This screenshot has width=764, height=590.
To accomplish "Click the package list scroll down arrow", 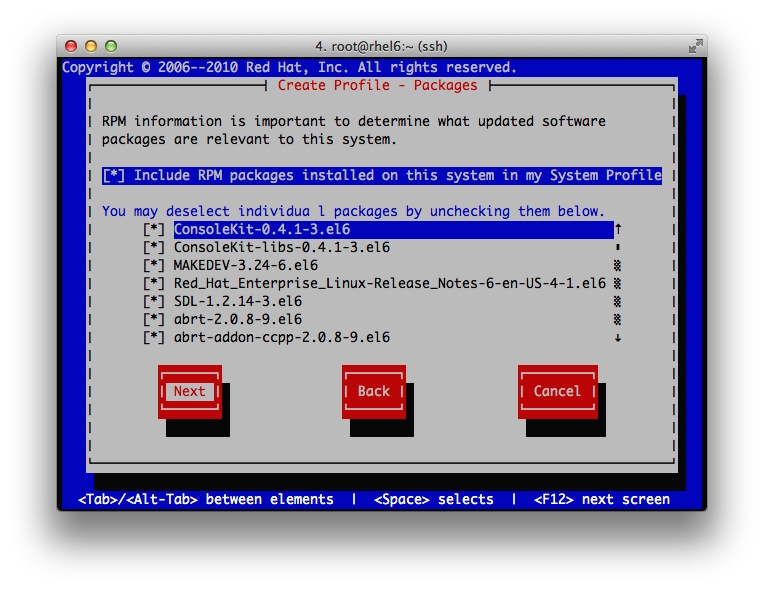I will (618, 338).
